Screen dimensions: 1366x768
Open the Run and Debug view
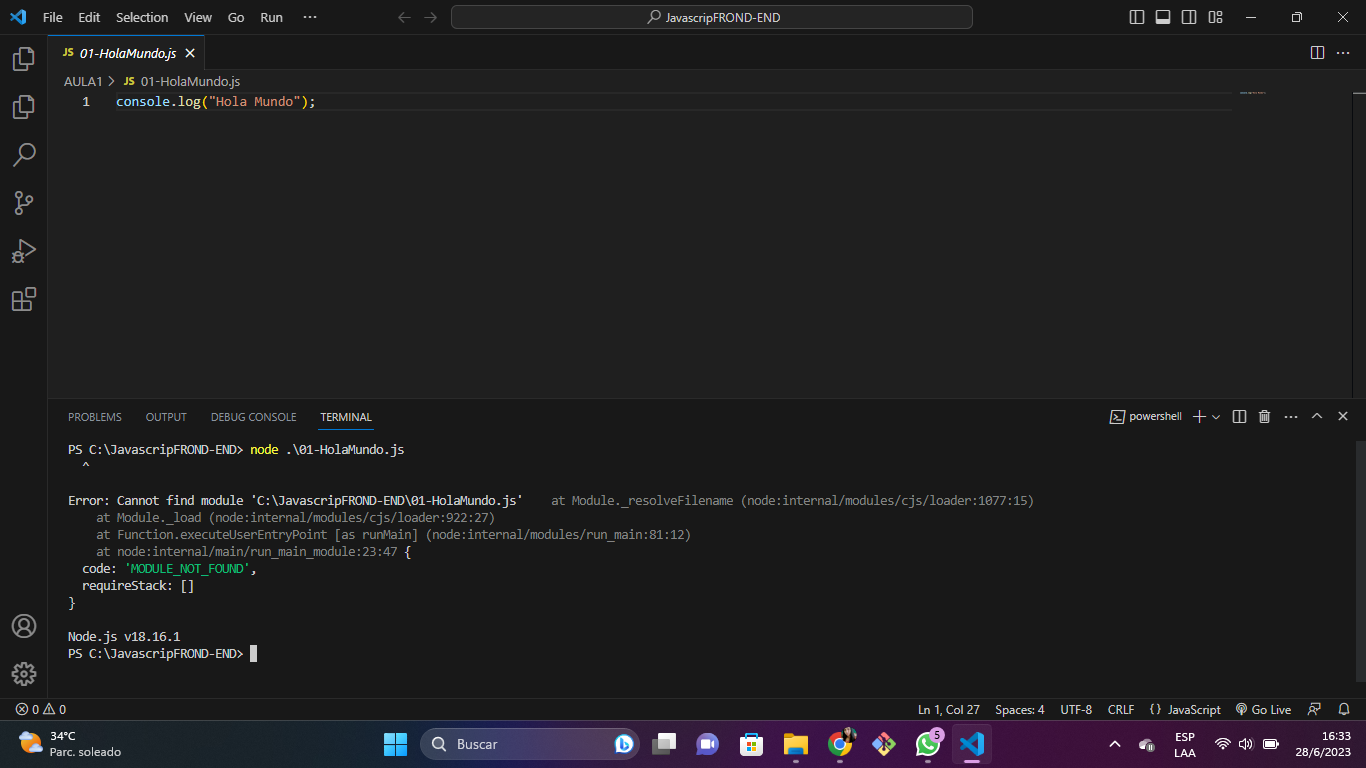click(23, 251)
